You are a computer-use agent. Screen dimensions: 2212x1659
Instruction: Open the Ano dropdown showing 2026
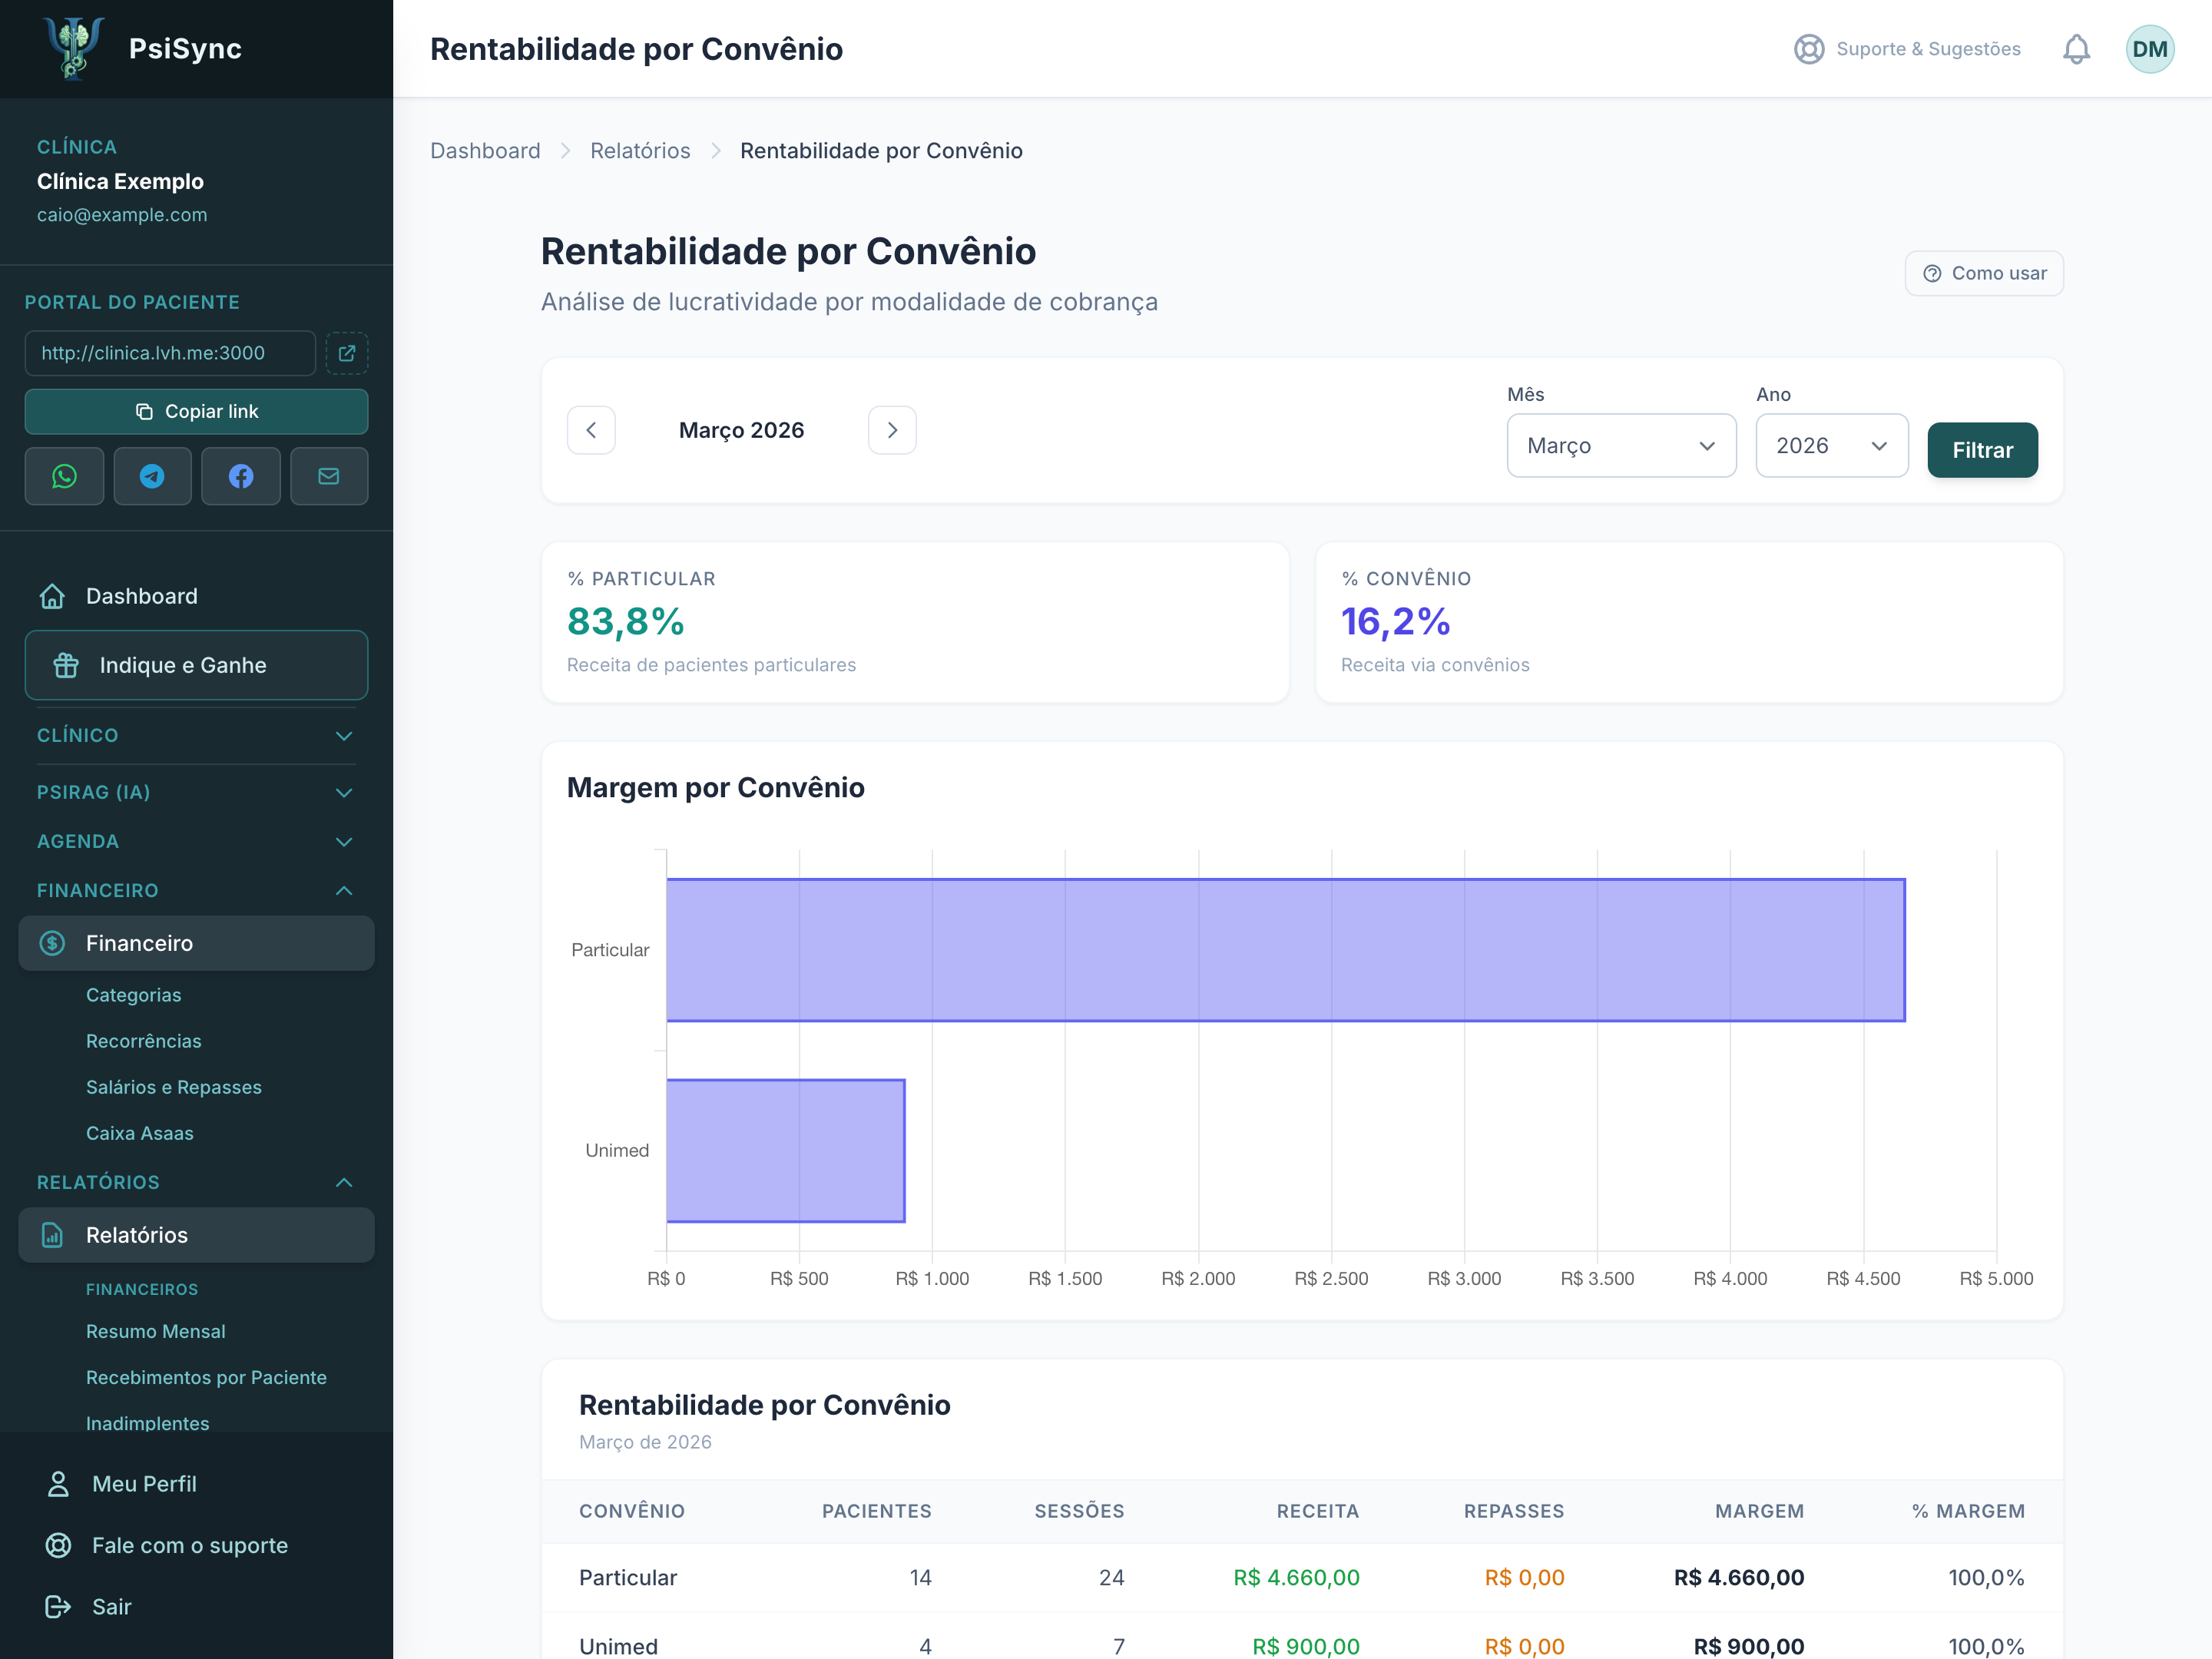coord(1832,446)
